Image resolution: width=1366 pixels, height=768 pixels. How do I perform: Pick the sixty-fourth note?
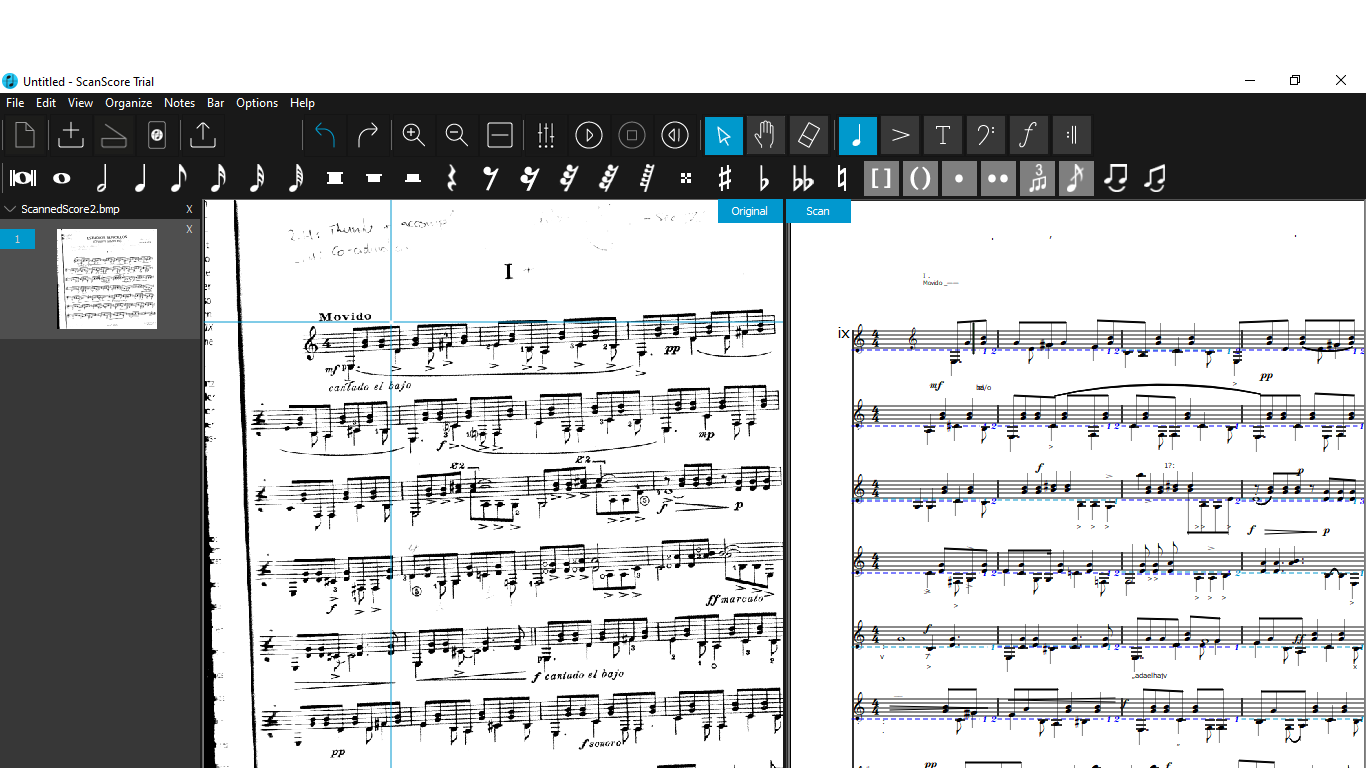pos(296,178)
